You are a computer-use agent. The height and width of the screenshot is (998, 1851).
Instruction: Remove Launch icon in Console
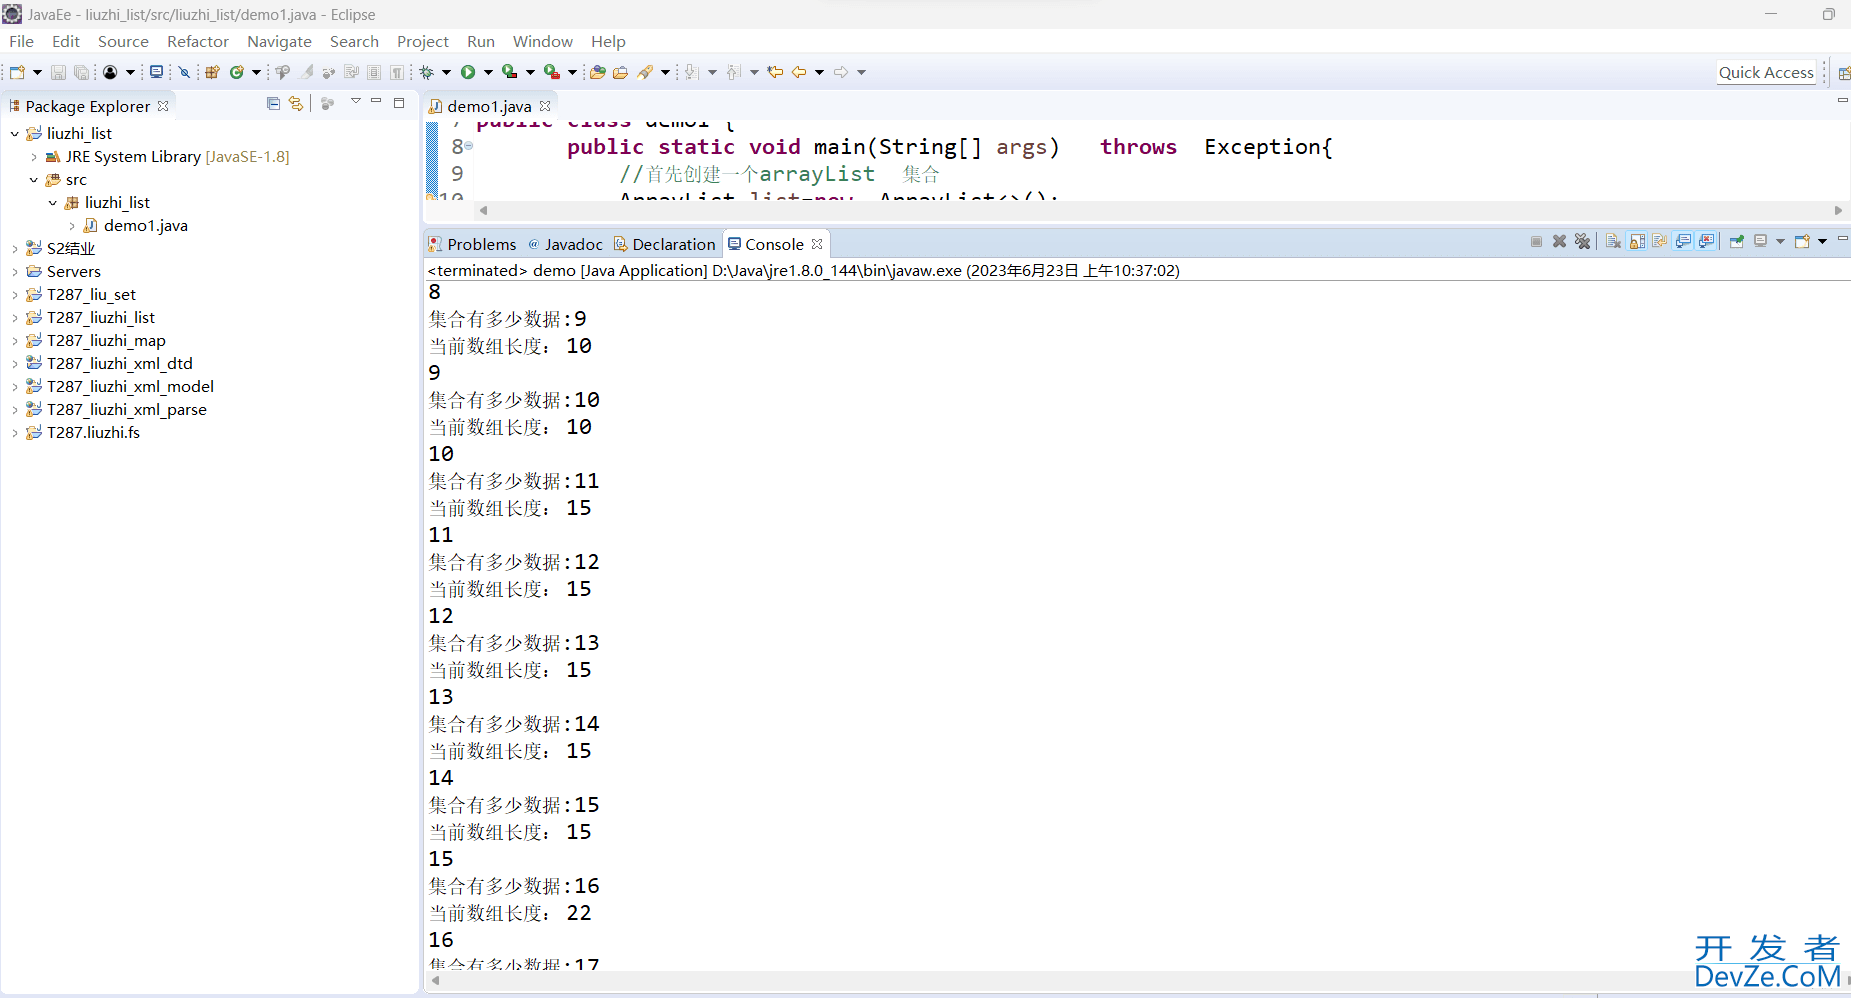coord(1559,241)
